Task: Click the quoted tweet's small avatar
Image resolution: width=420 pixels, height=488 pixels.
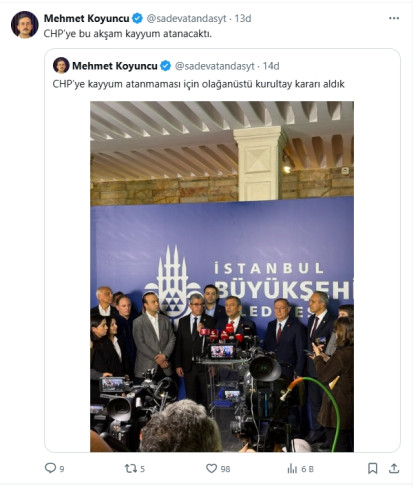Action: point(61,65)
